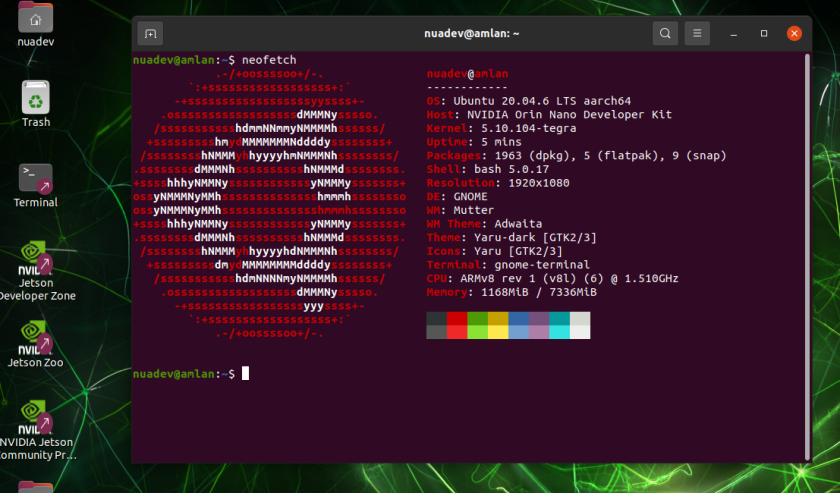Screen dimensions: 840x493
Task: Click the empty terminal prompt at the cursor
Action: [245, 374]
